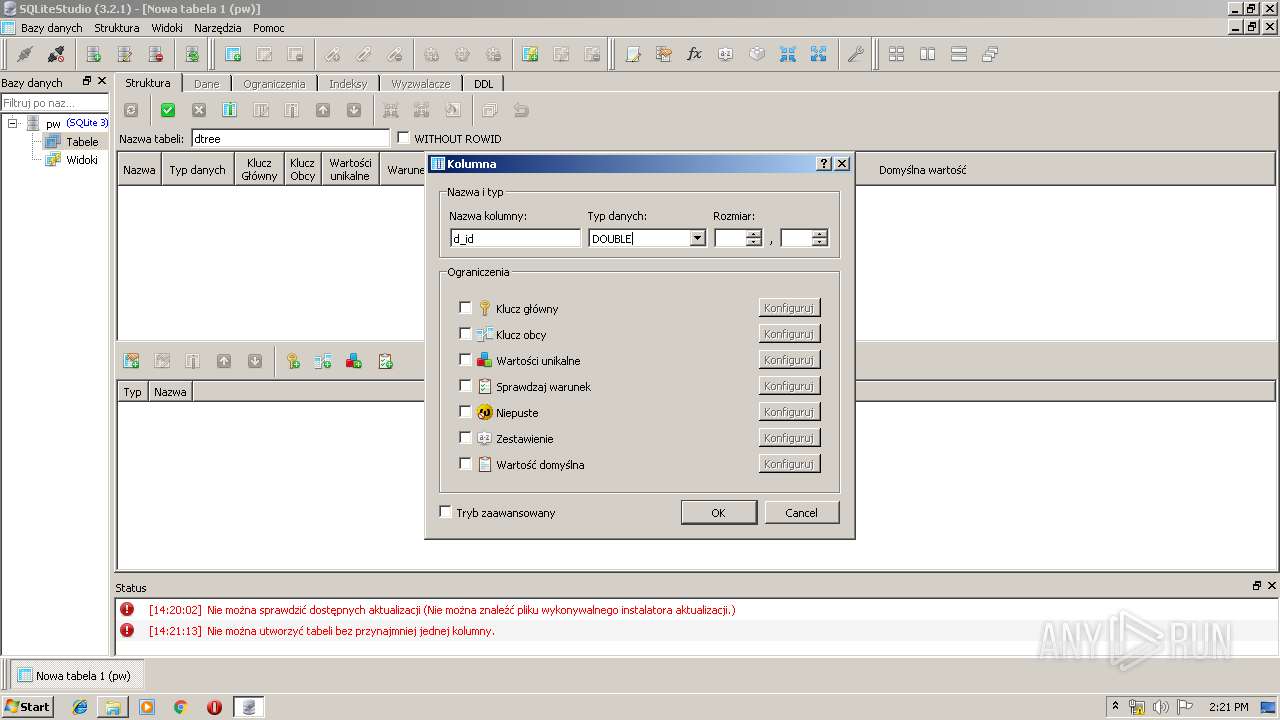This screenshot has height=720, width=1280.
Task: Click the add column icon in structure toolbar
Action: coord(229,110)
